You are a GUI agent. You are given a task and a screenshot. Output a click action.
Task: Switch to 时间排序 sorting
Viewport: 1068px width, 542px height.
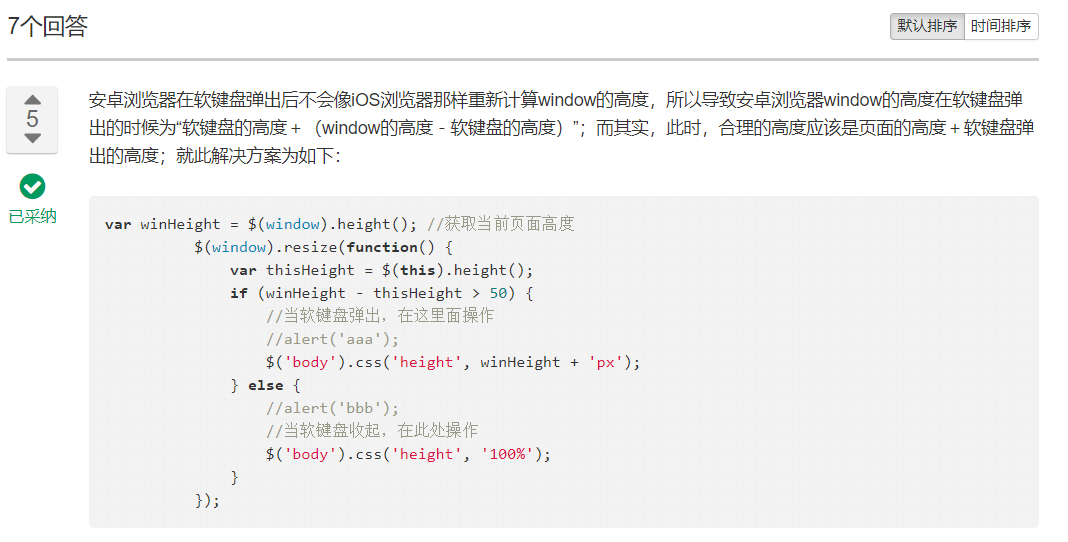1001,27
